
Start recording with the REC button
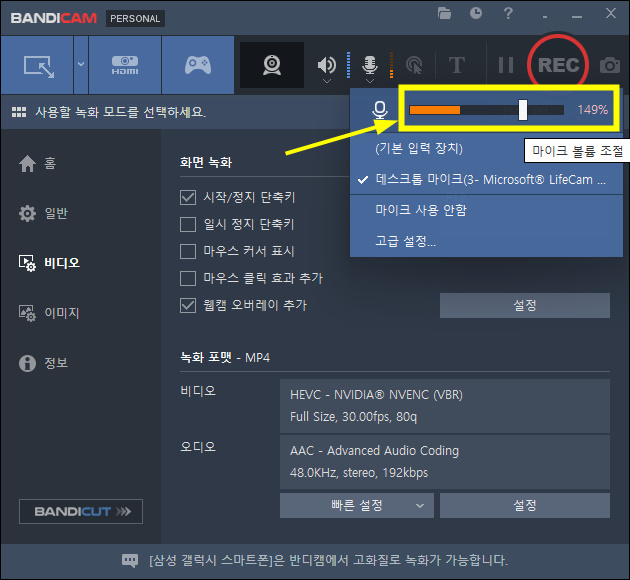coord(558,65)
